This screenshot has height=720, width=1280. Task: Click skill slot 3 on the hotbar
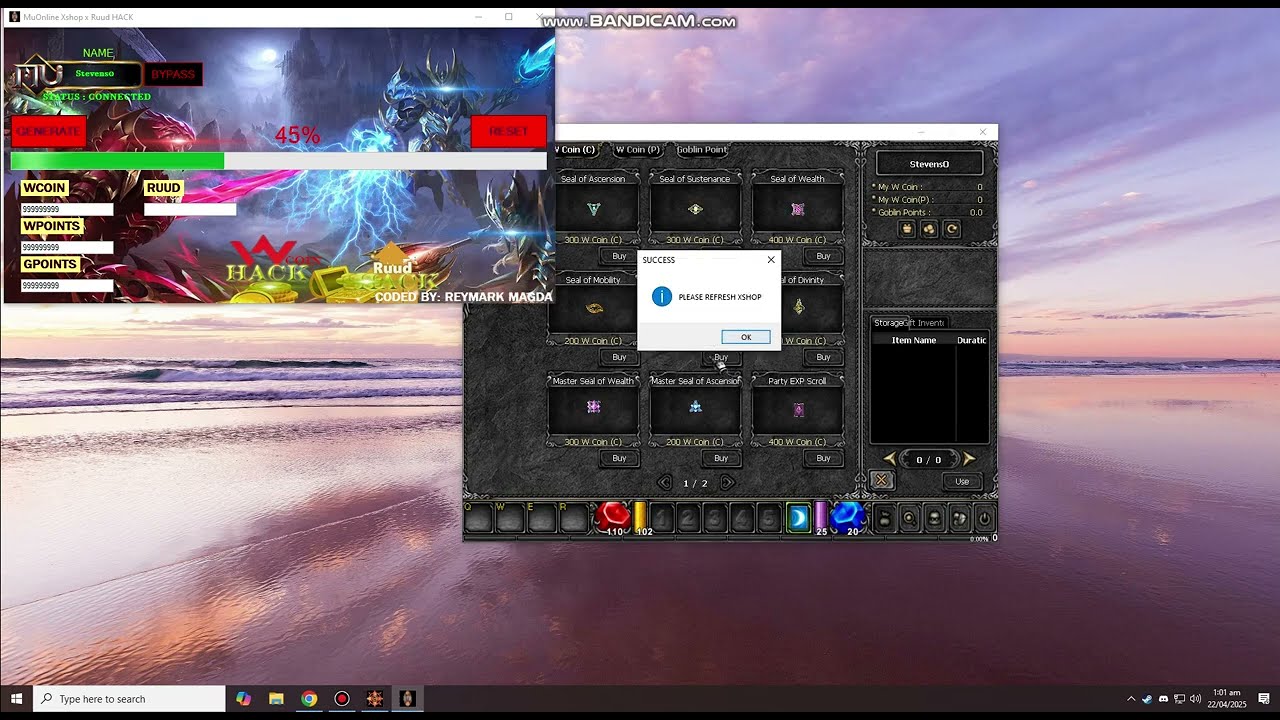(x=715, y=518)
